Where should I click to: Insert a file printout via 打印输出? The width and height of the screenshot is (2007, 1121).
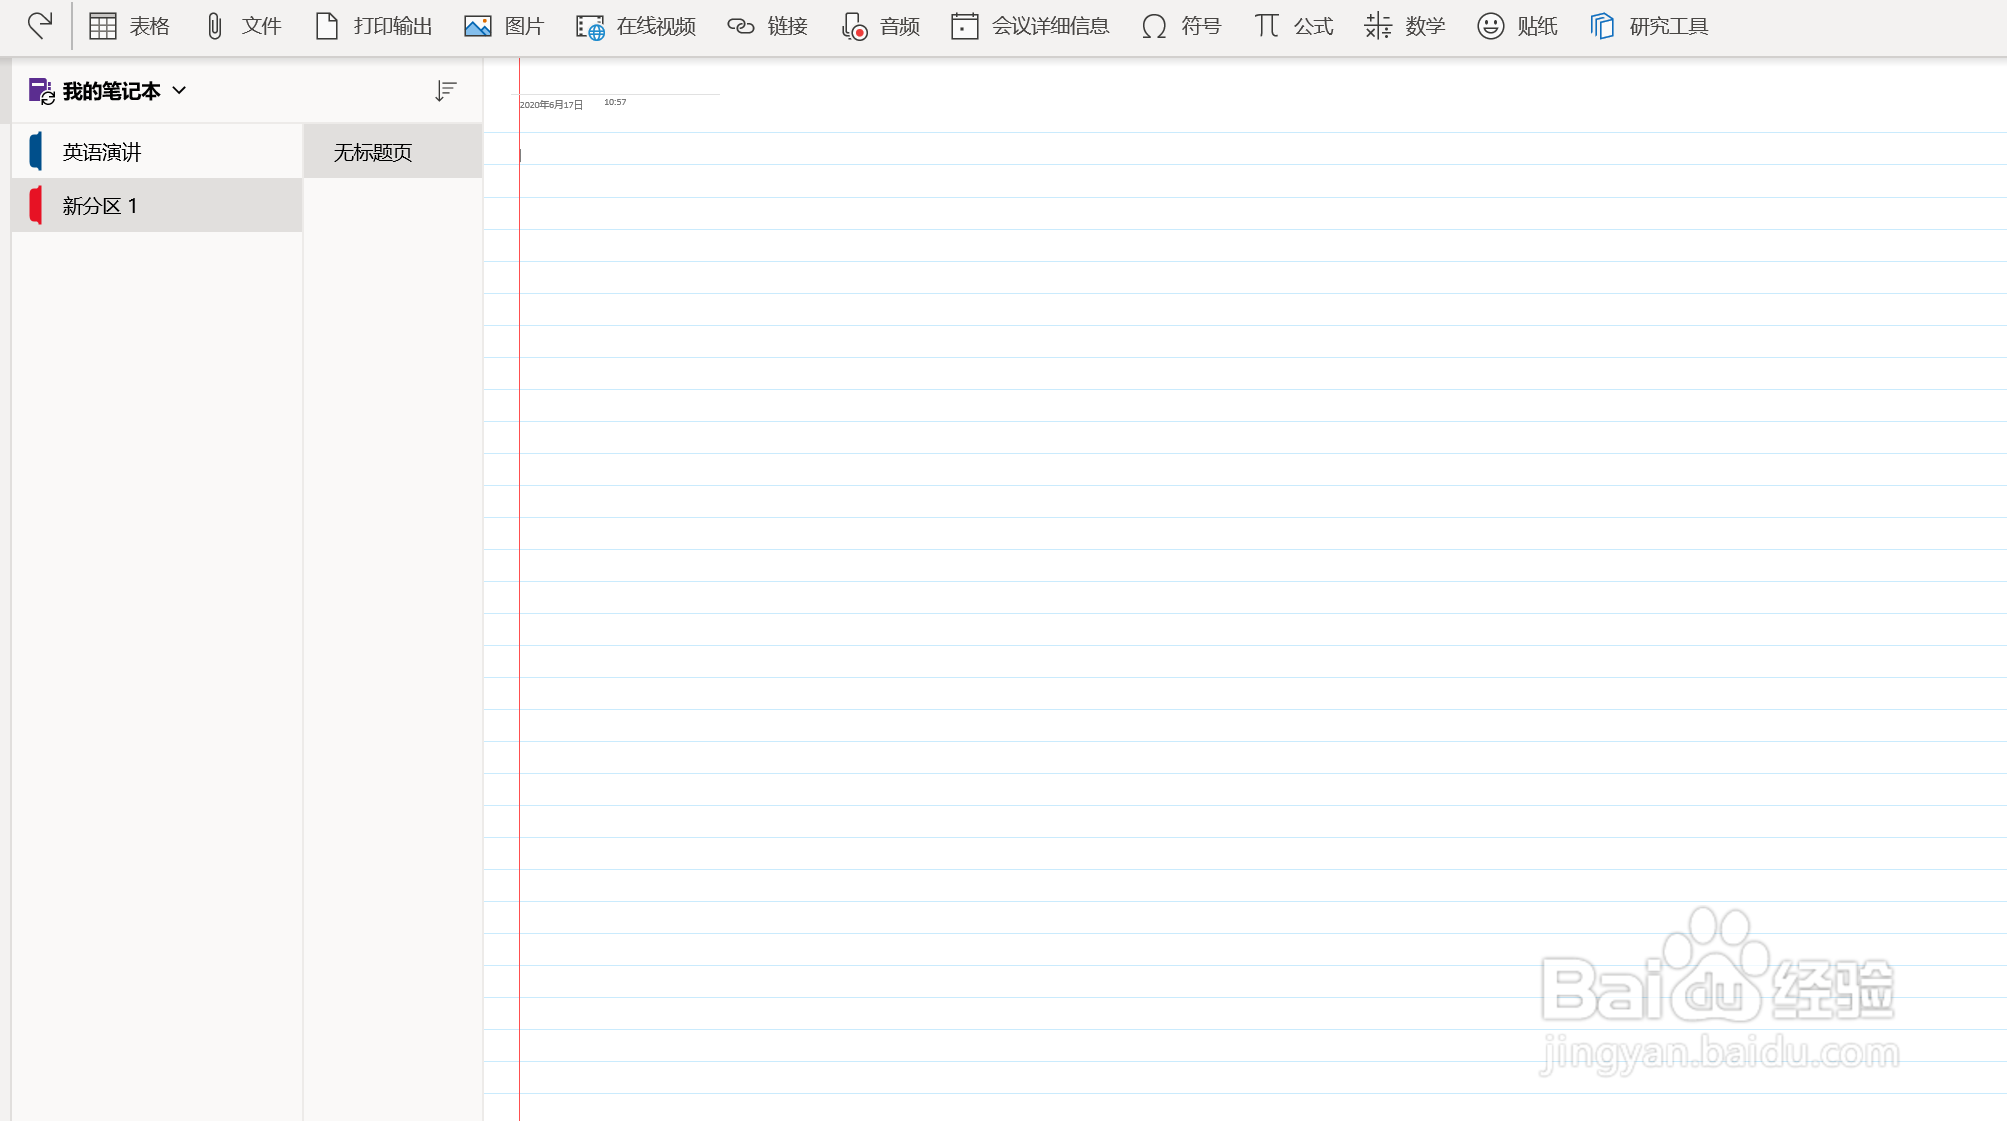point(373,26)
